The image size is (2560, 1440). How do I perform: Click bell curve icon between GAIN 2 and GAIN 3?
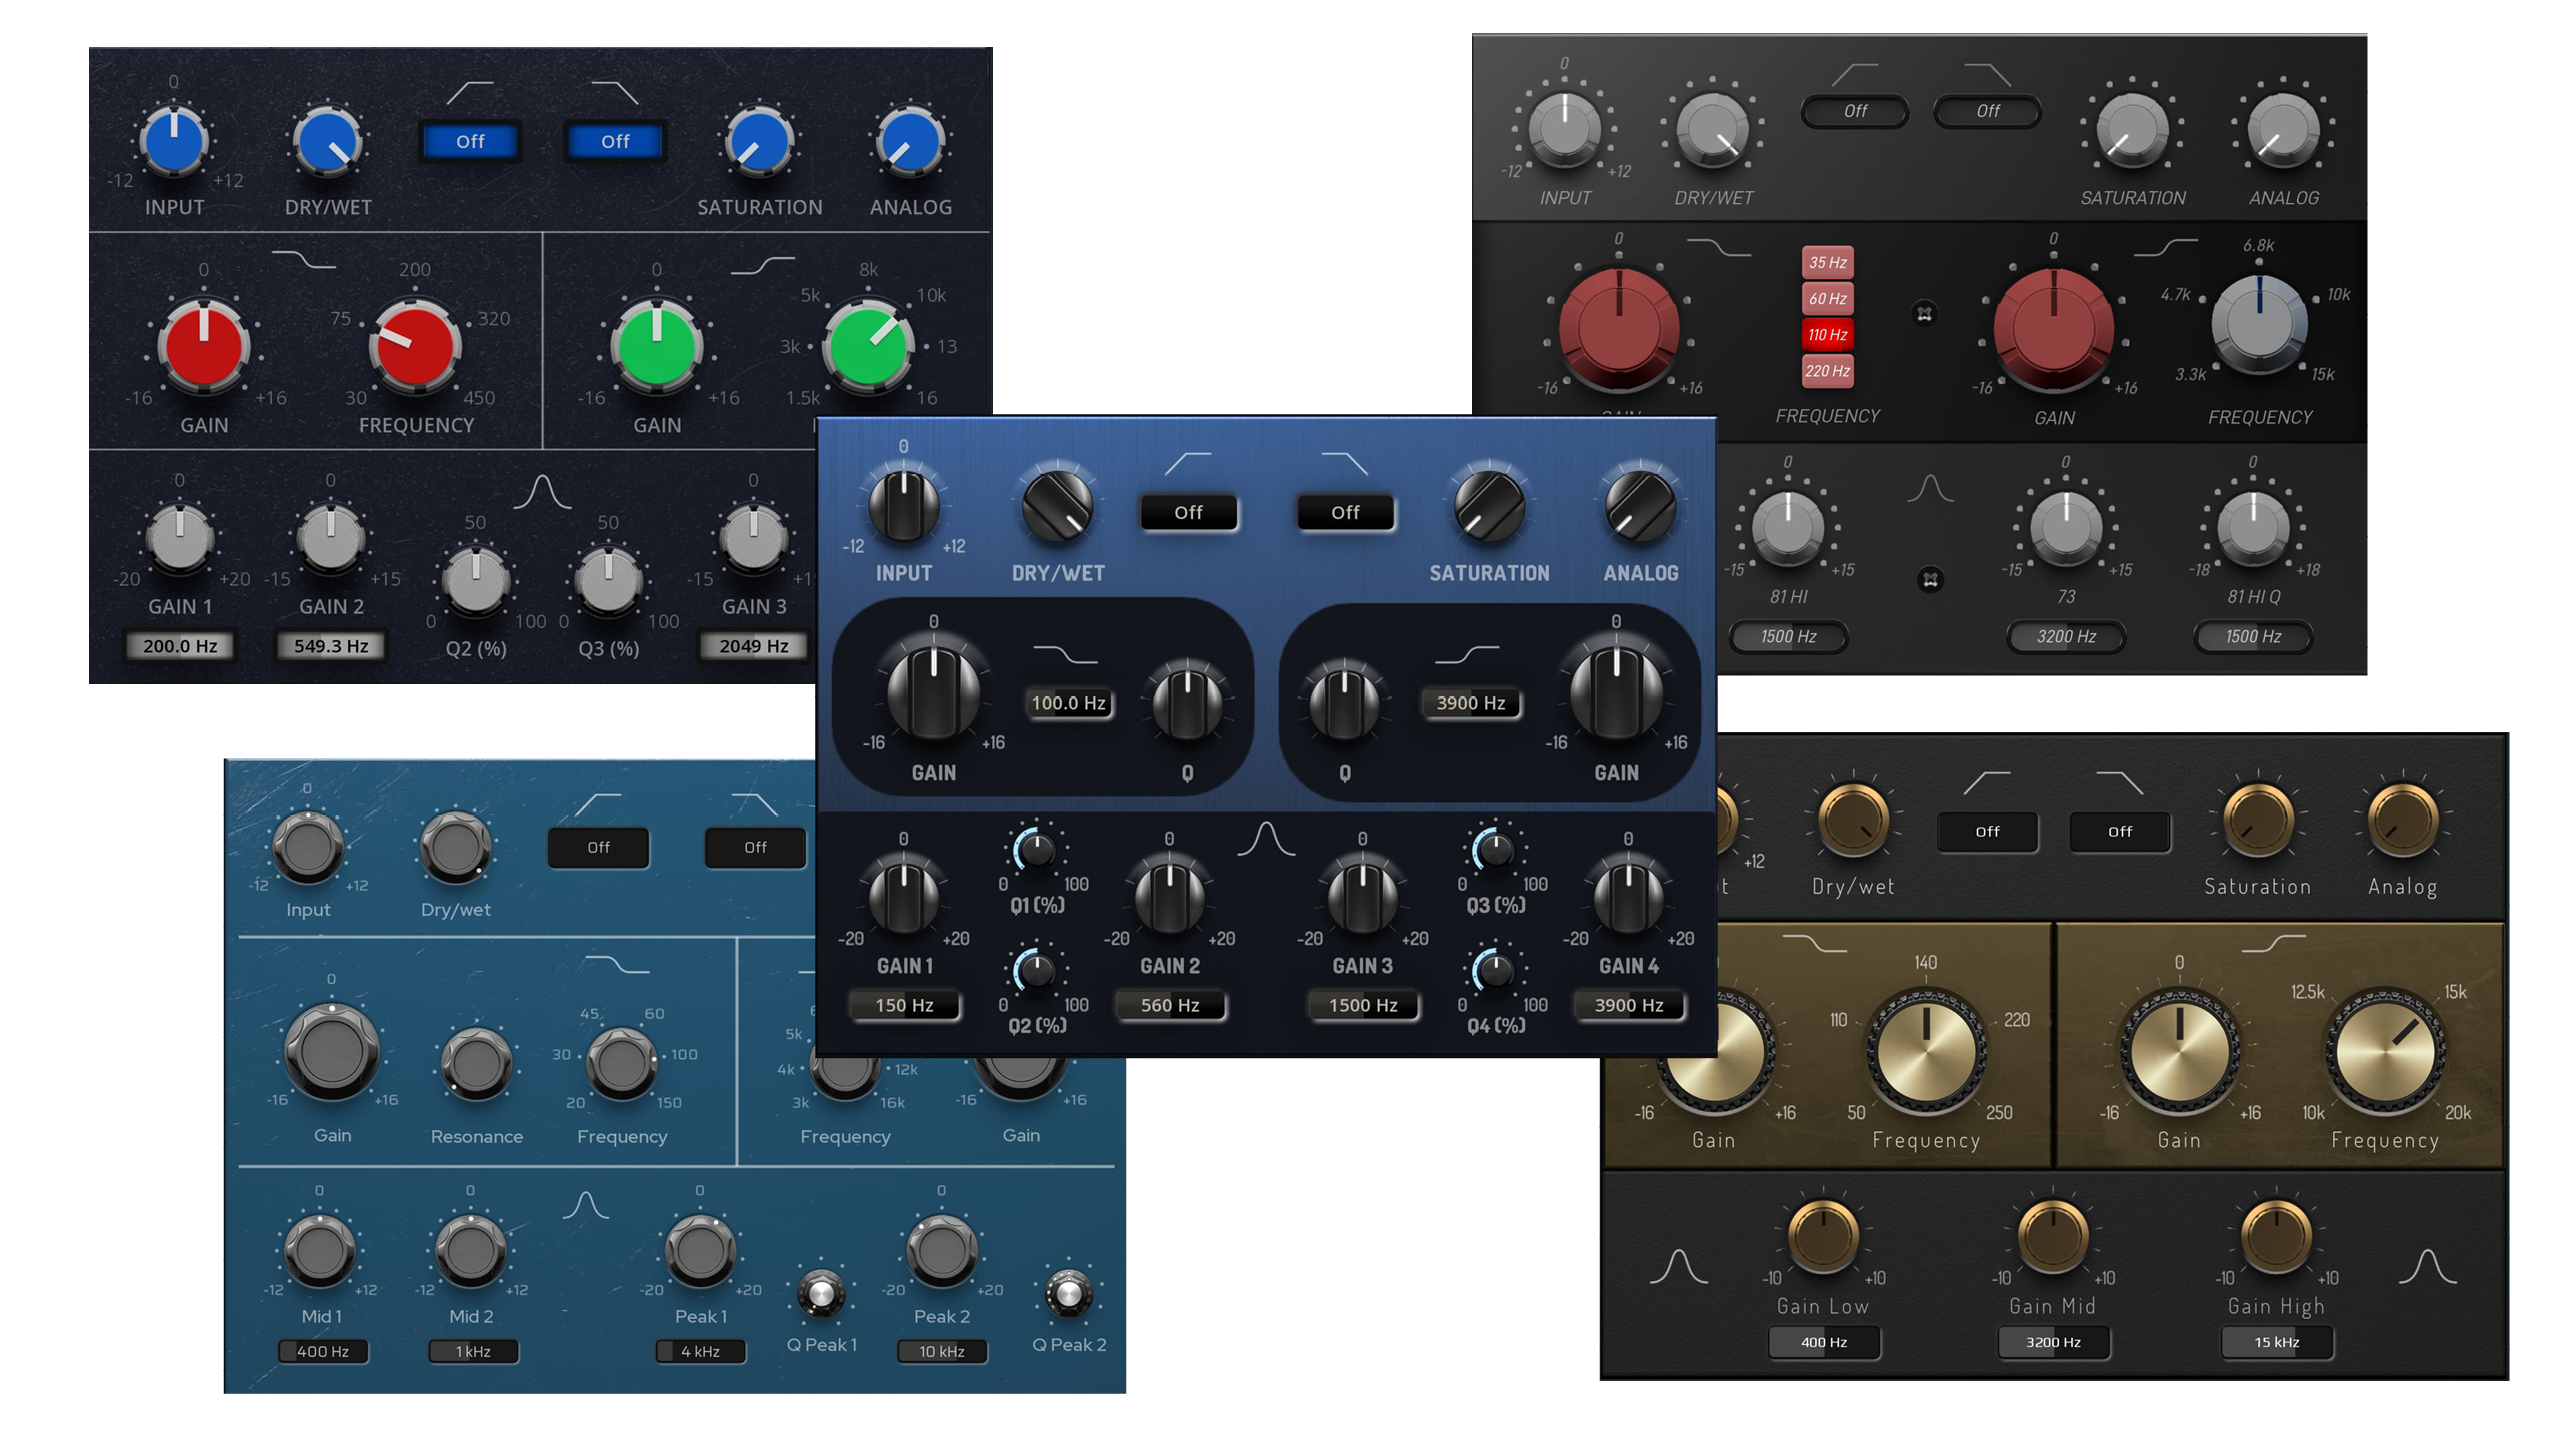pos(1266,838)
